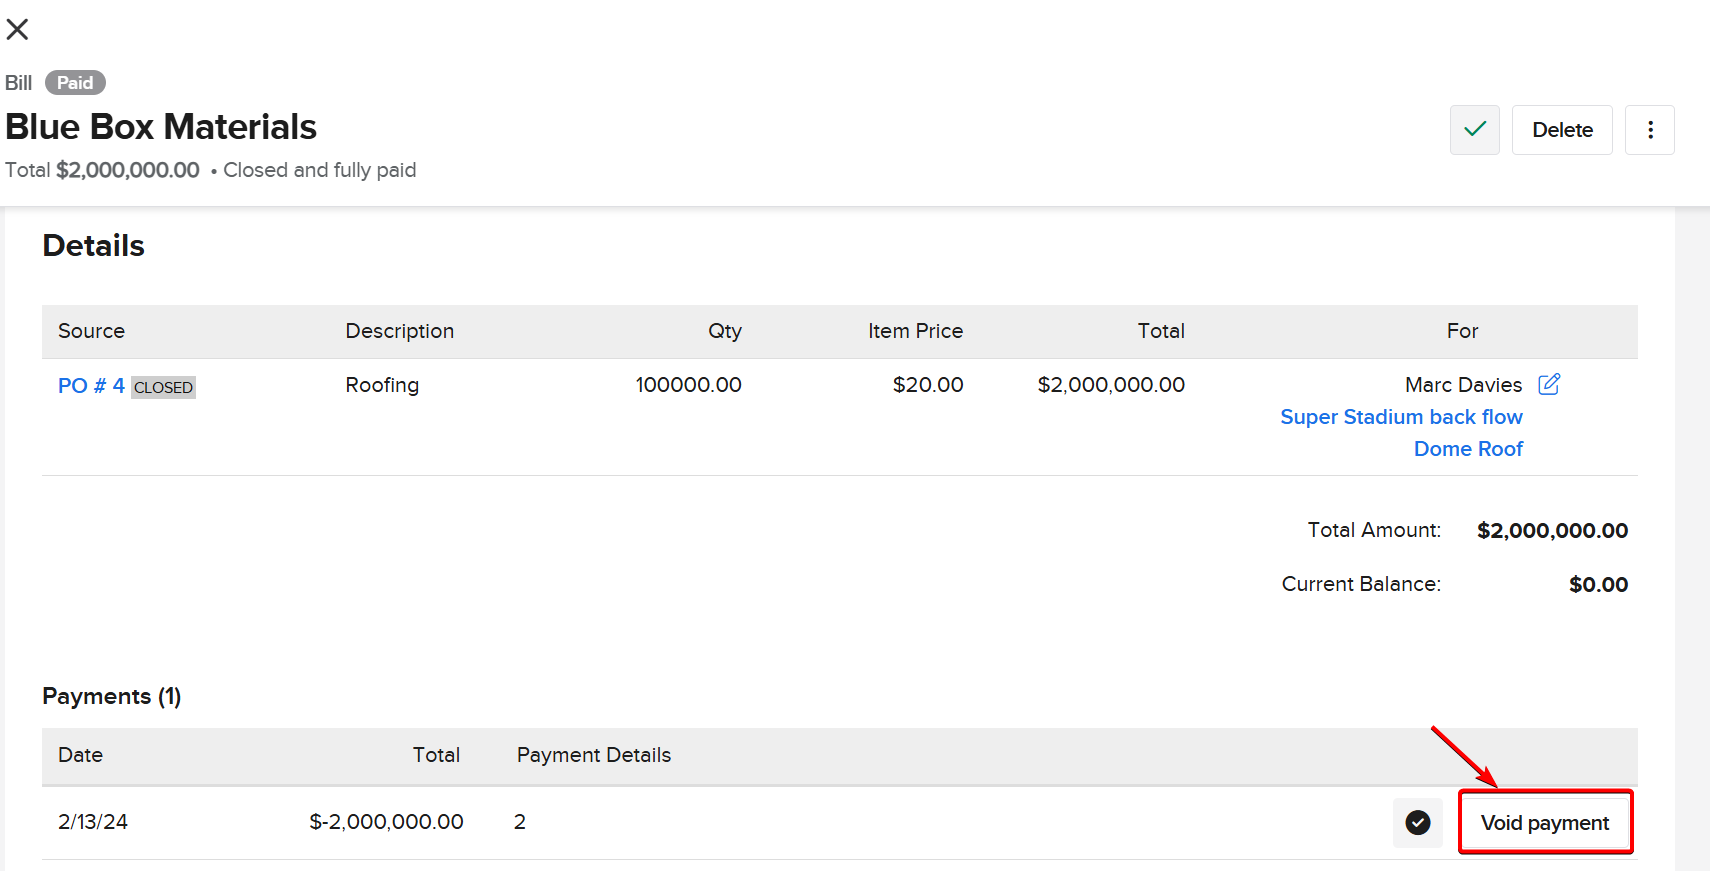Click the Payment Details column header
The image size is (1710, 871).
pos(593,755)
